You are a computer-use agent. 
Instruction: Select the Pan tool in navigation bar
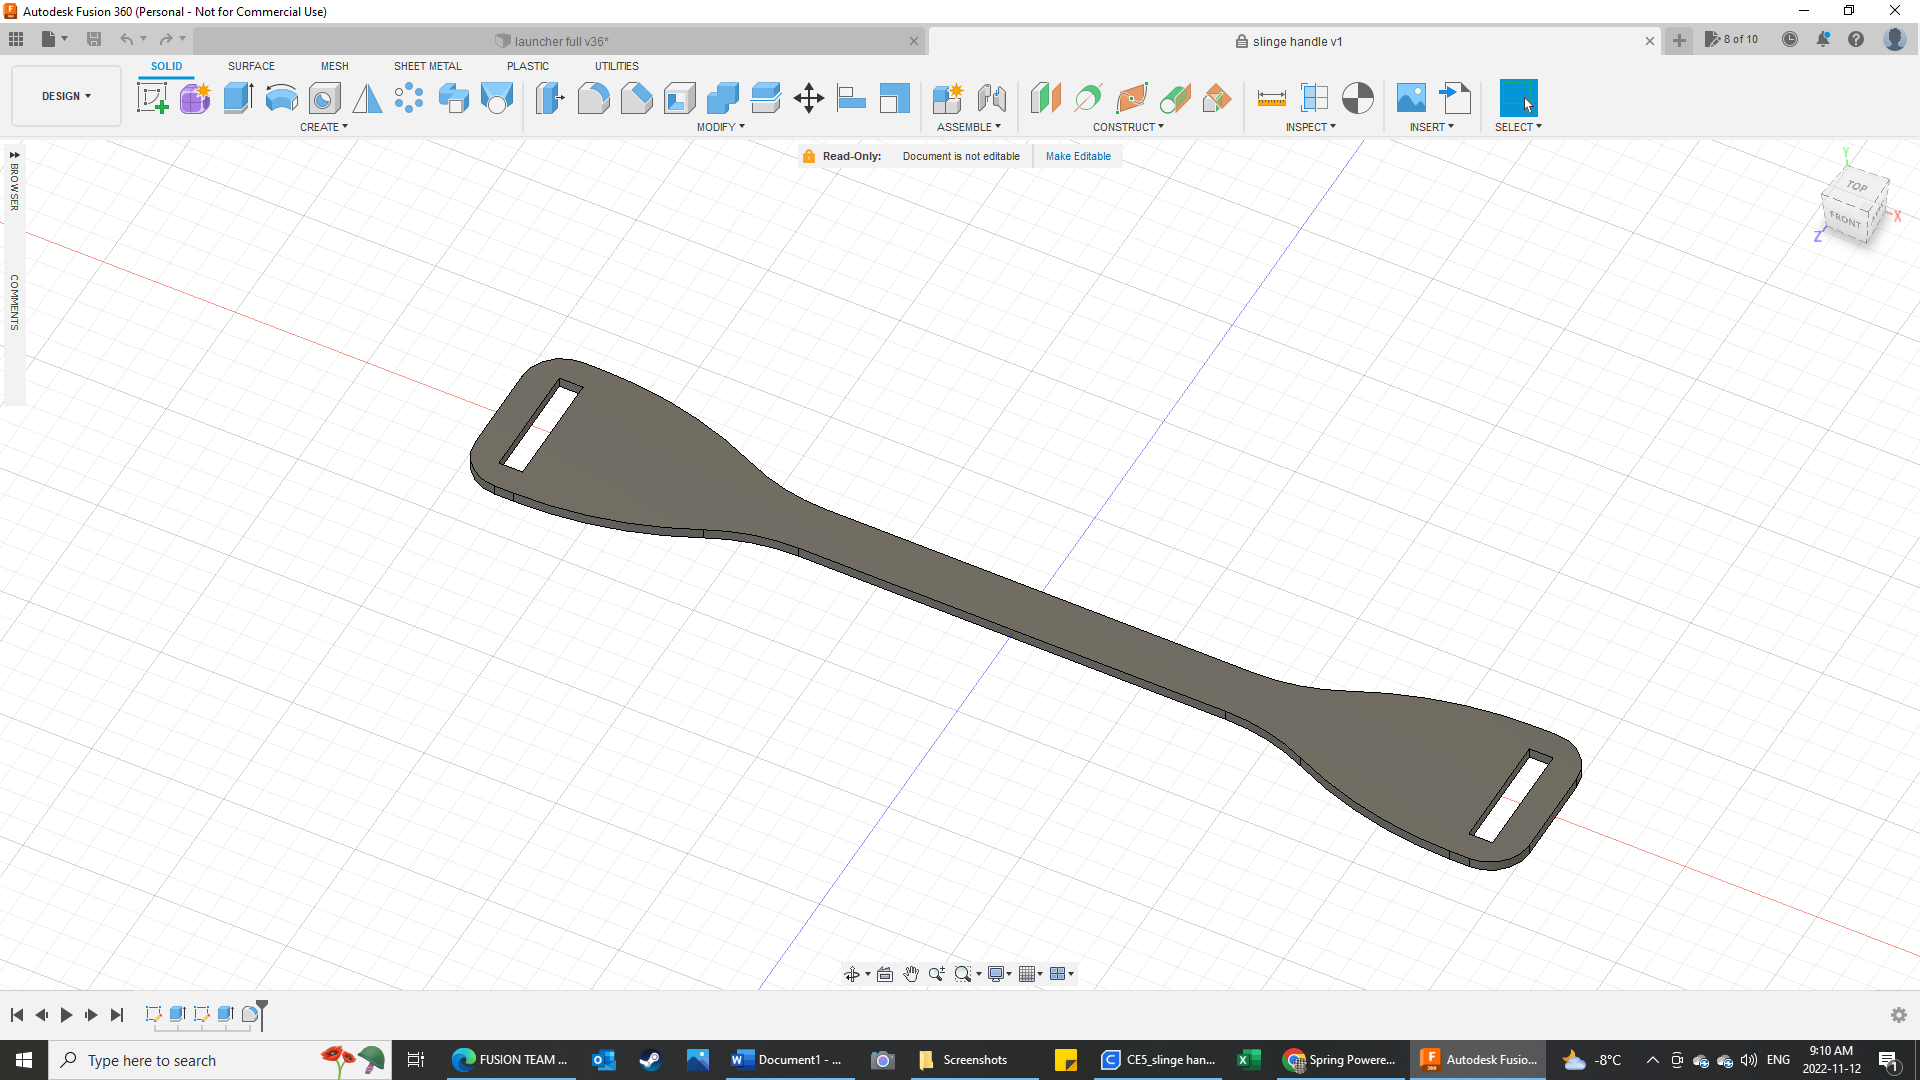(x=911, y=973)
